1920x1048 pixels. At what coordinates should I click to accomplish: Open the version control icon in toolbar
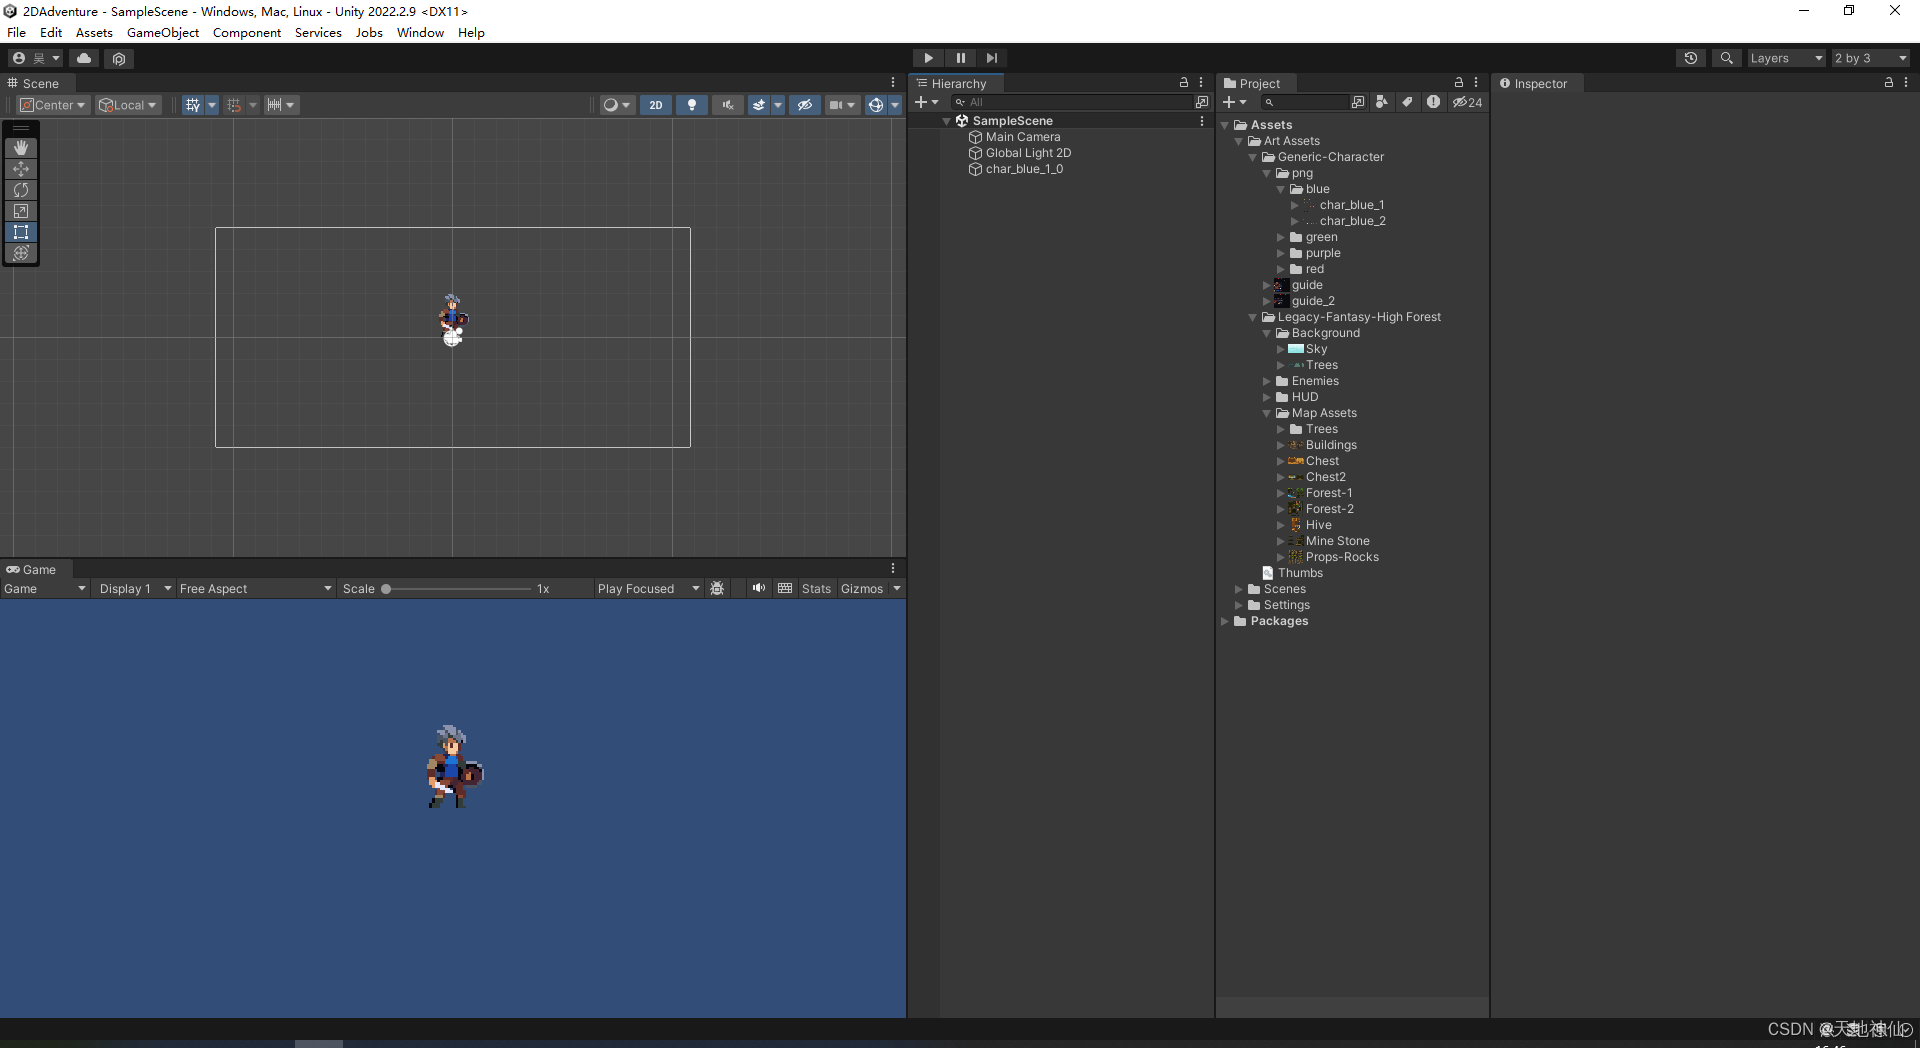point(119,58)
